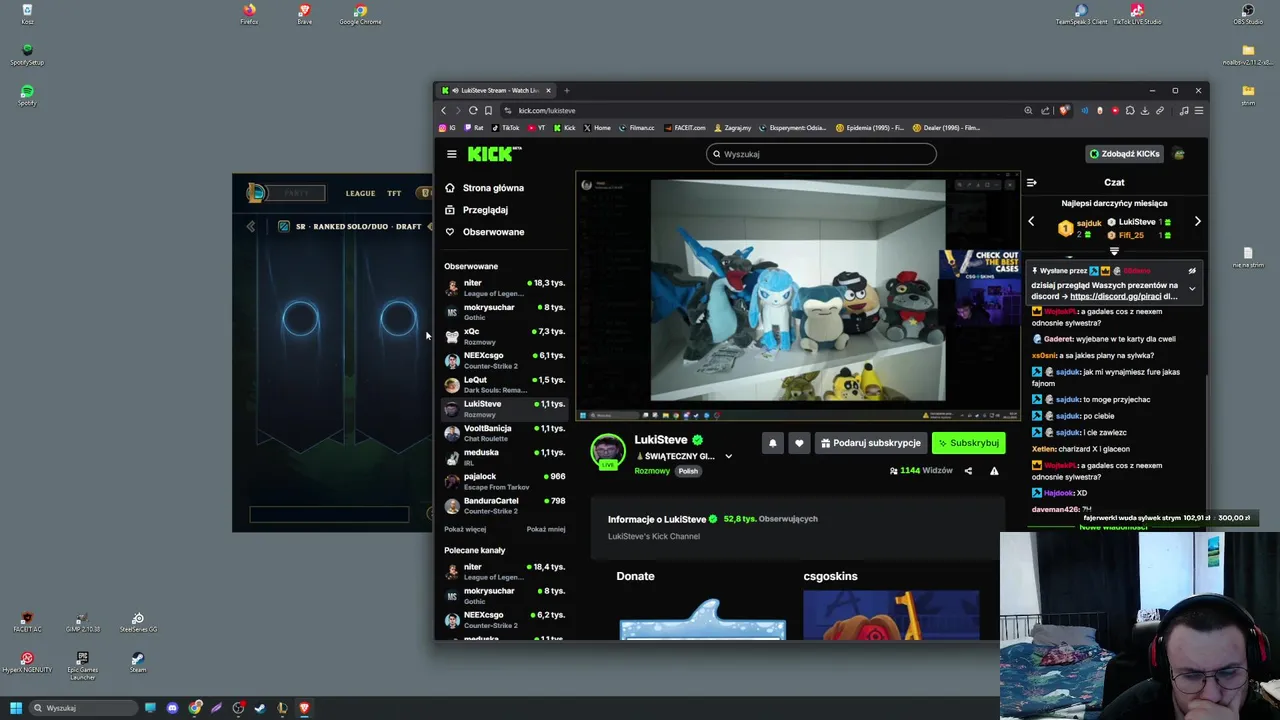Open Brave Shields lion icon
The width and height of the screenshot is (1280, 720).
1064,110
